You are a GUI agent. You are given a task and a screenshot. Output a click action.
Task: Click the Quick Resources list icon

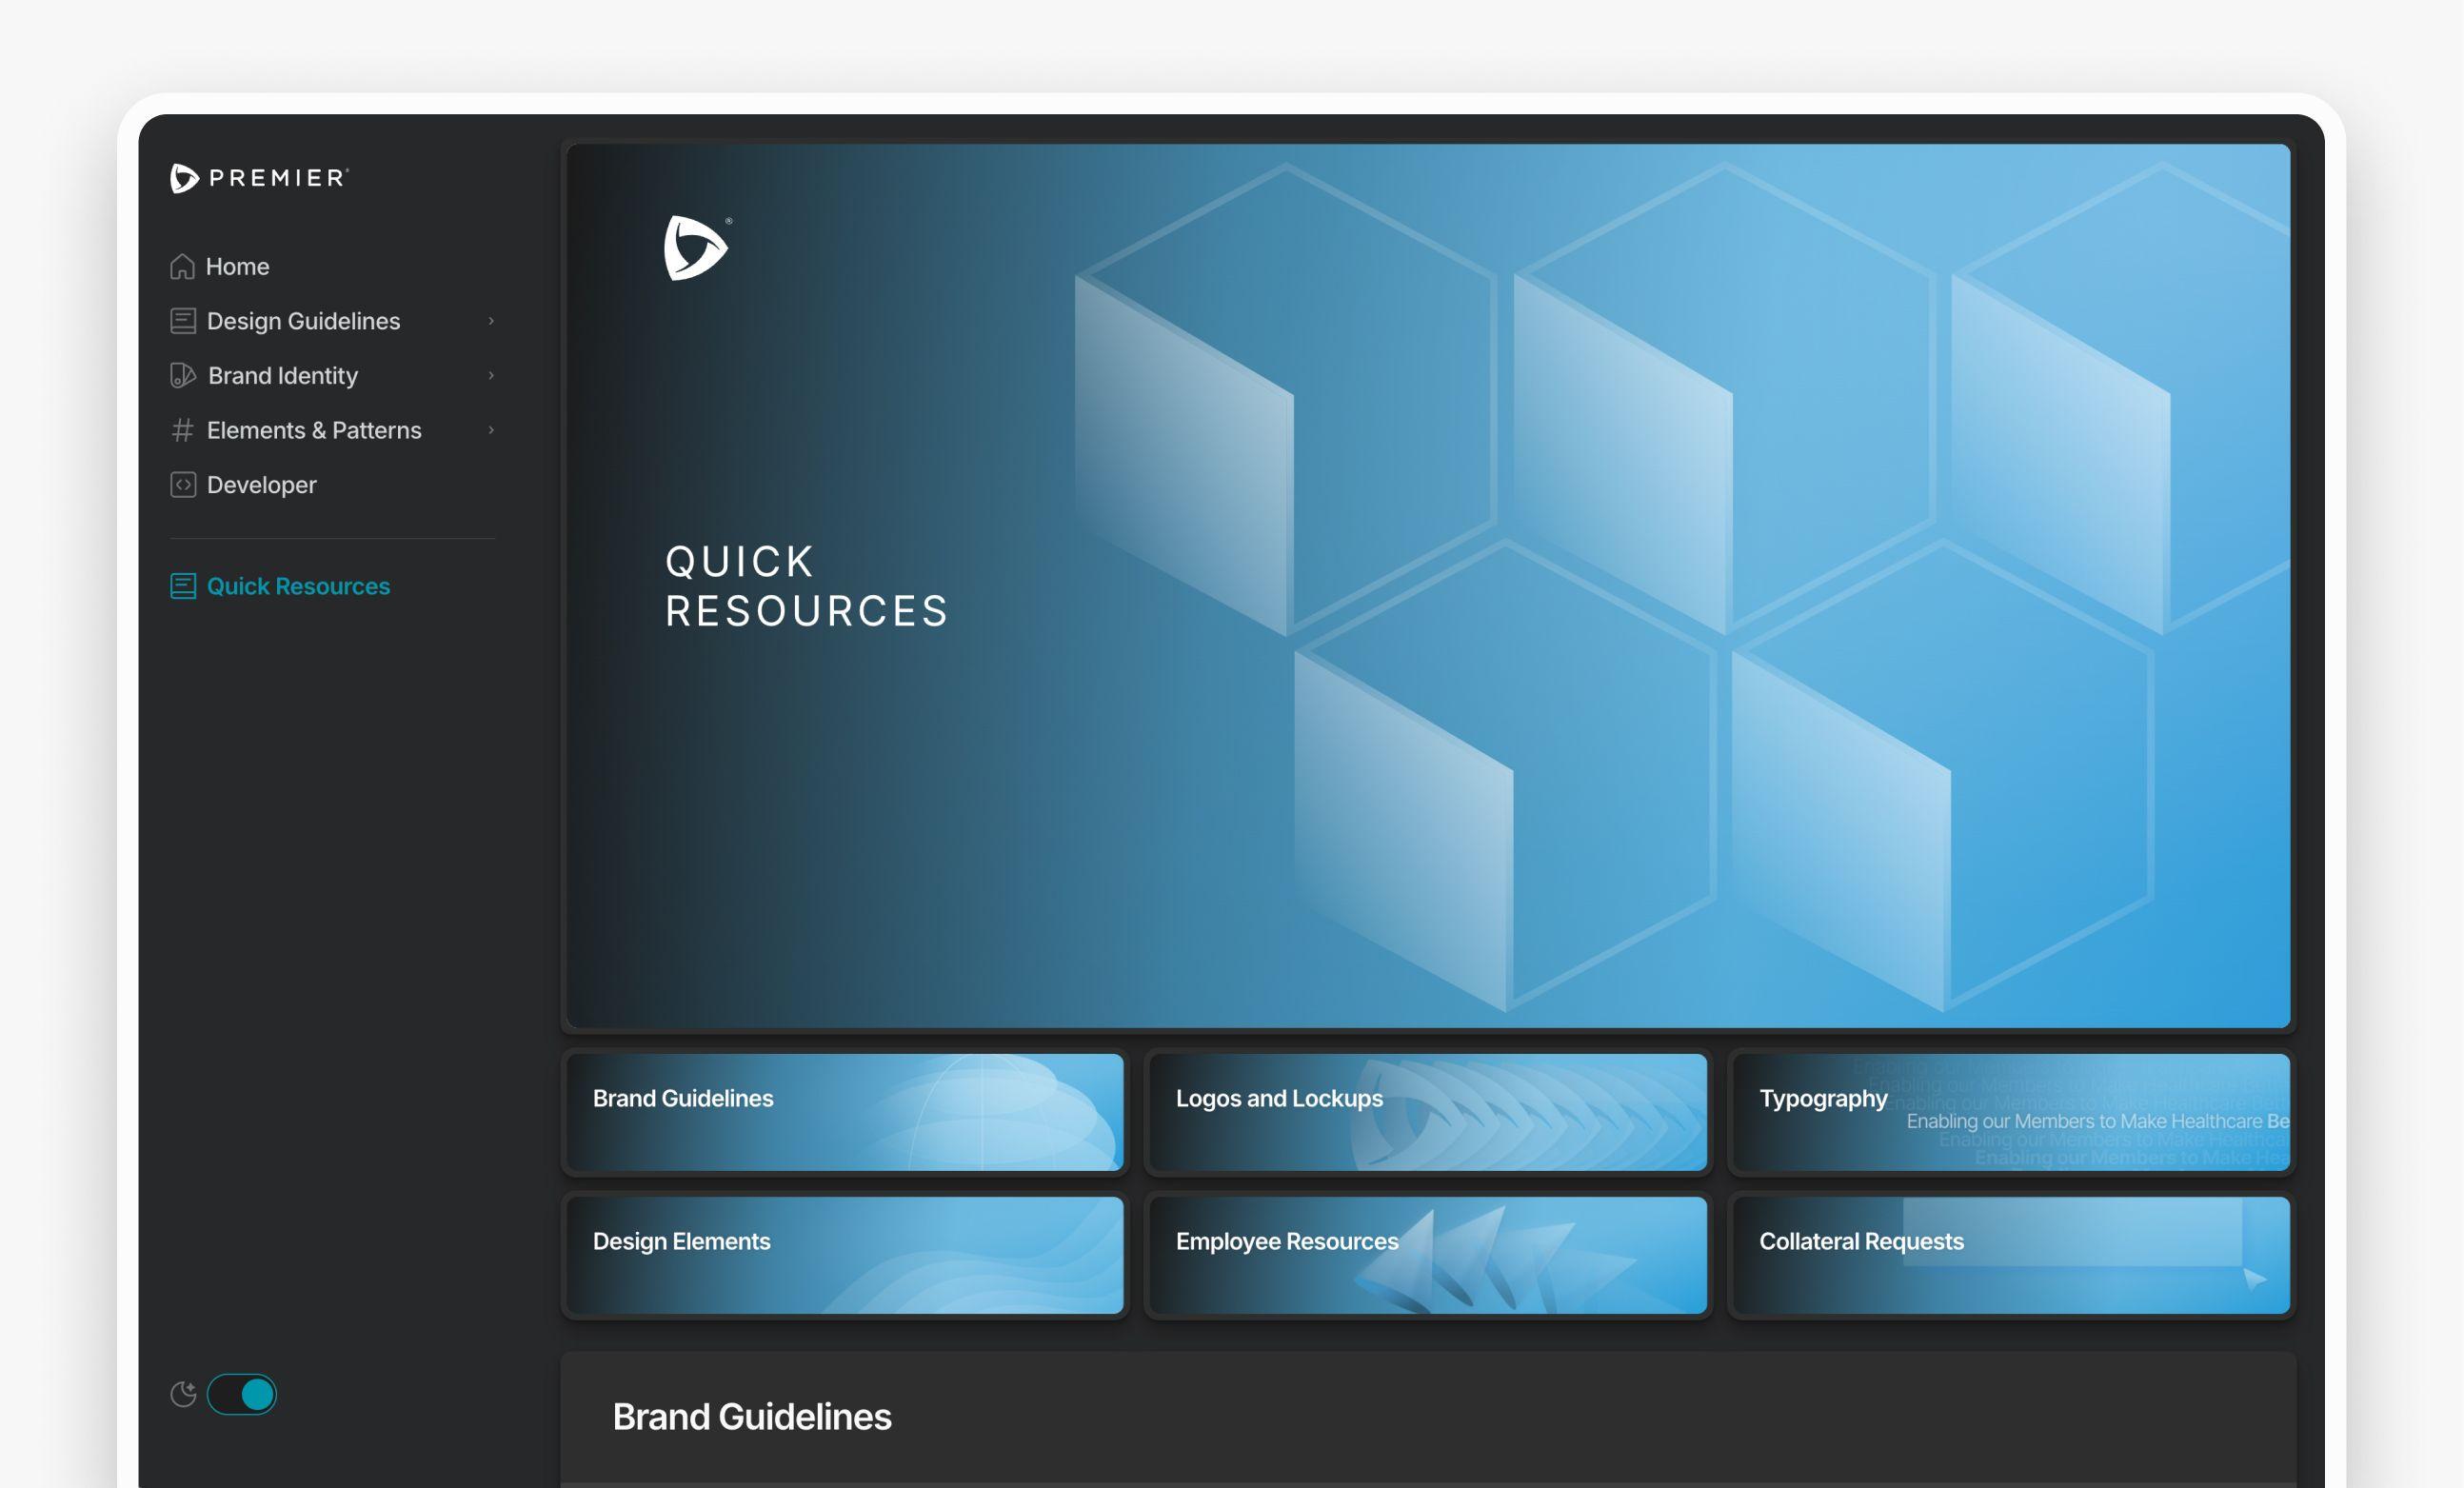coord(183,586)
